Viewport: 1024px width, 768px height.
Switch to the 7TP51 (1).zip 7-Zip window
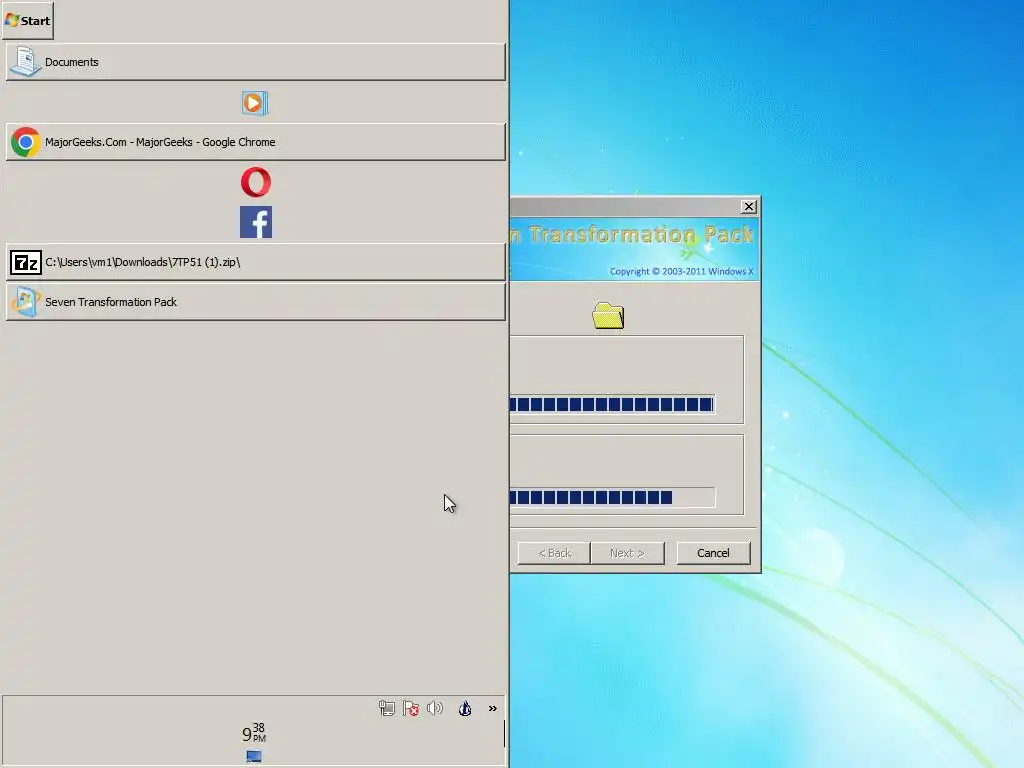(x=255, y=263)
